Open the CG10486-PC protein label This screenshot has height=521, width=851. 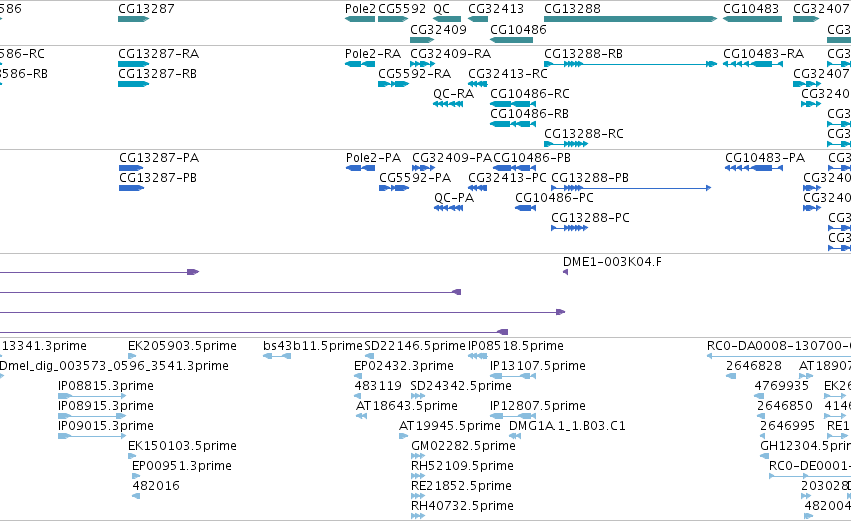point(555,198)
